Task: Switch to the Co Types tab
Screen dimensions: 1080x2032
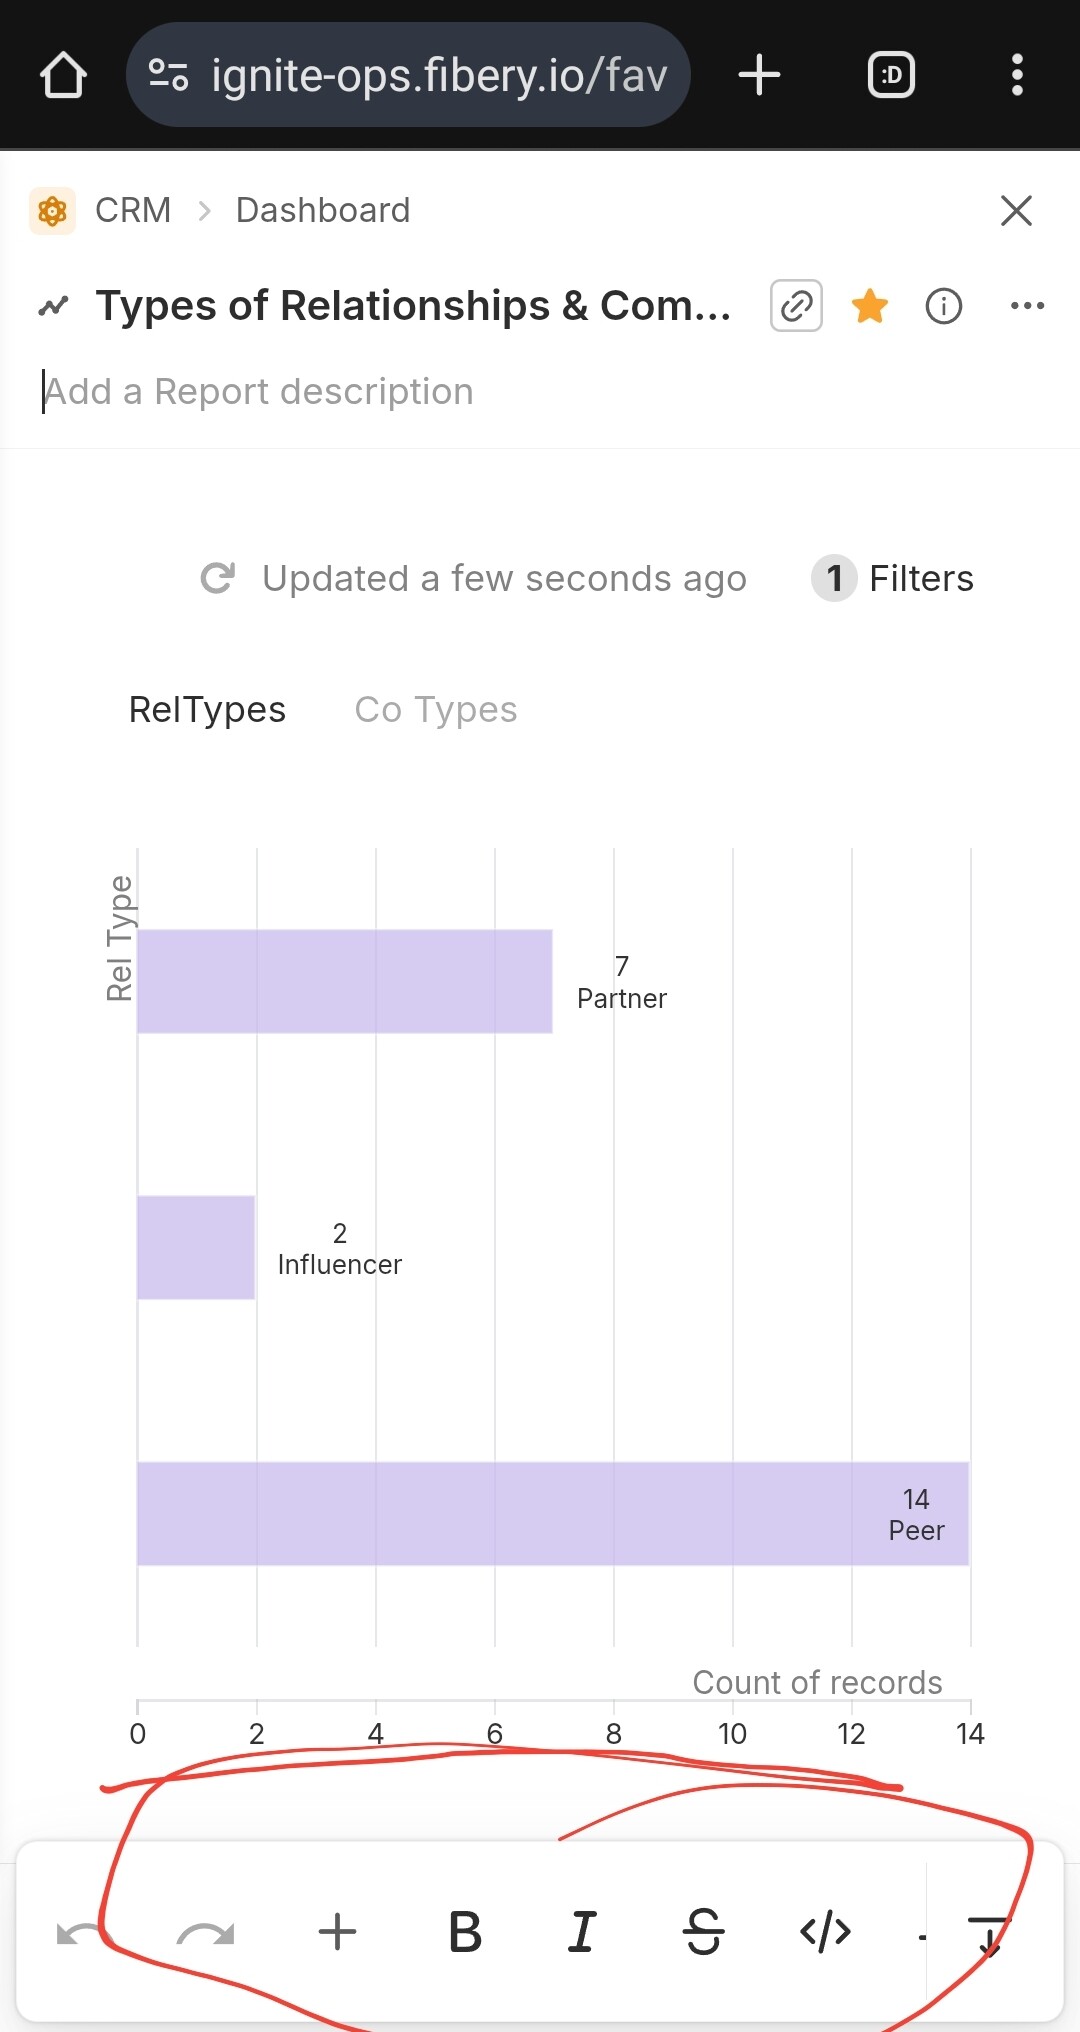Action: (x=436, y=709)
